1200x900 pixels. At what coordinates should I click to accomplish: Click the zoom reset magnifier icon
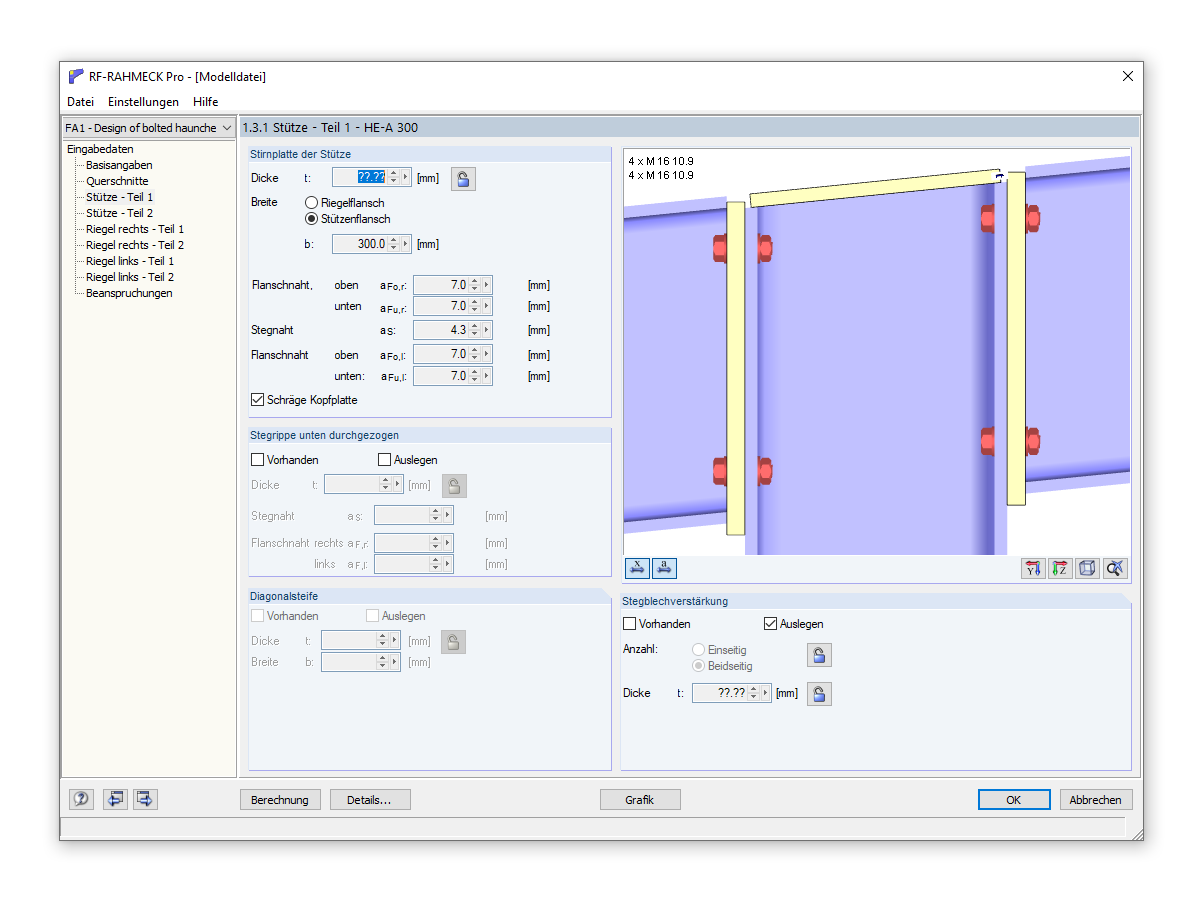[1116, 568]
